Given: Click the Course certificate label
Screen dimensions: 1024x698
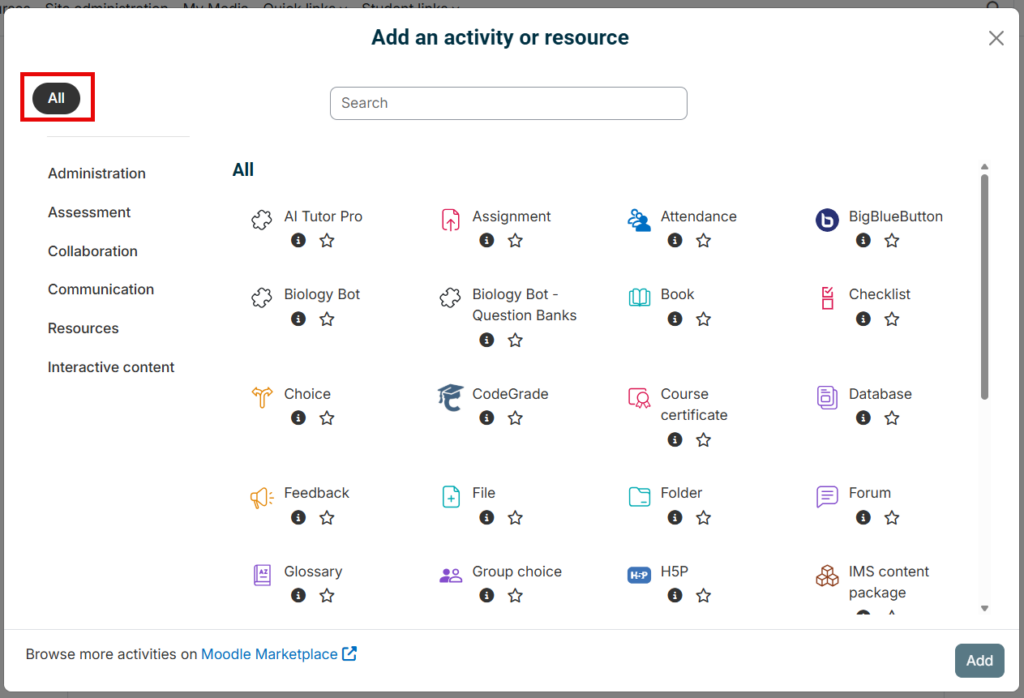Looking at the screenshot, I should [x=694, y=404].
